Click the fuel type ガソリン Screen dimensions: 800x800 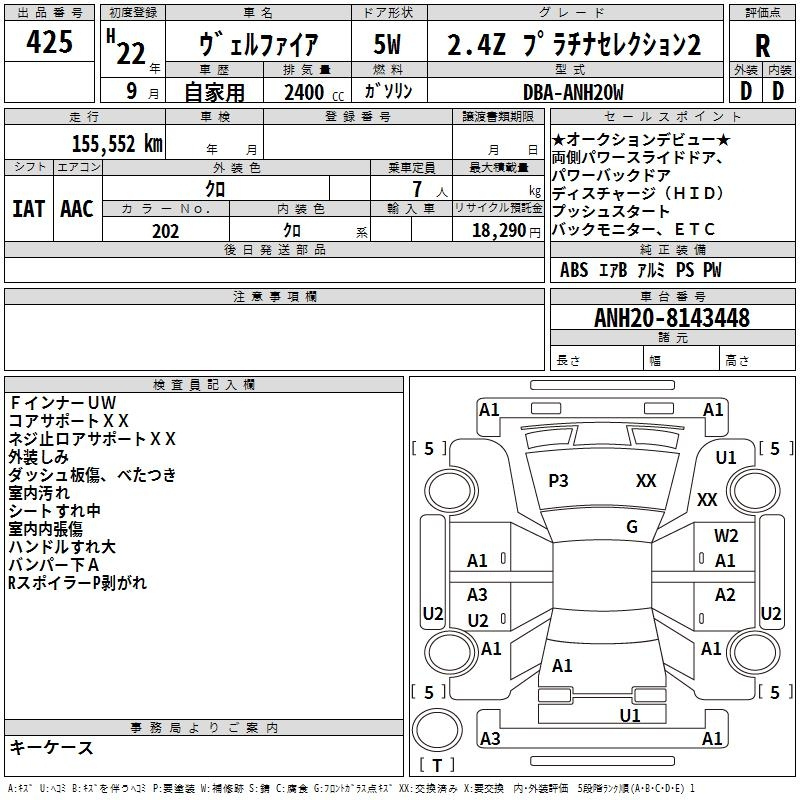(388, 91)
